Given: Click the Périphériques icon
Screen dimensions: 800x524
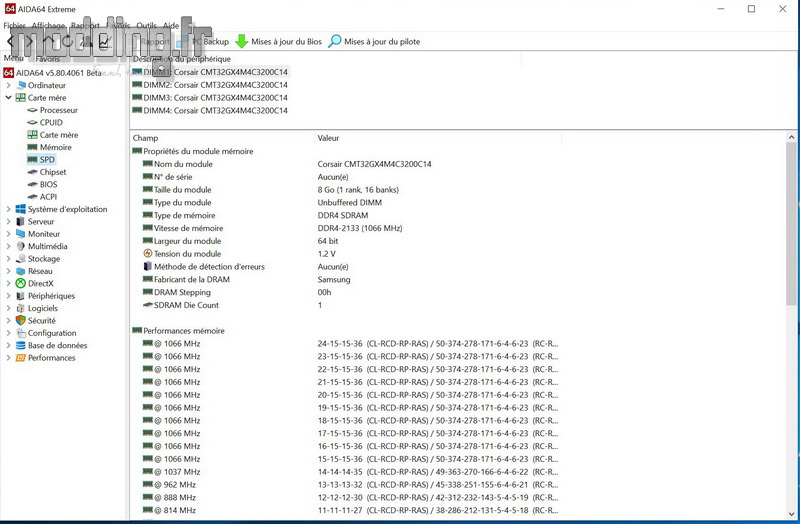Looking at the screenshot, I should 20,296.
